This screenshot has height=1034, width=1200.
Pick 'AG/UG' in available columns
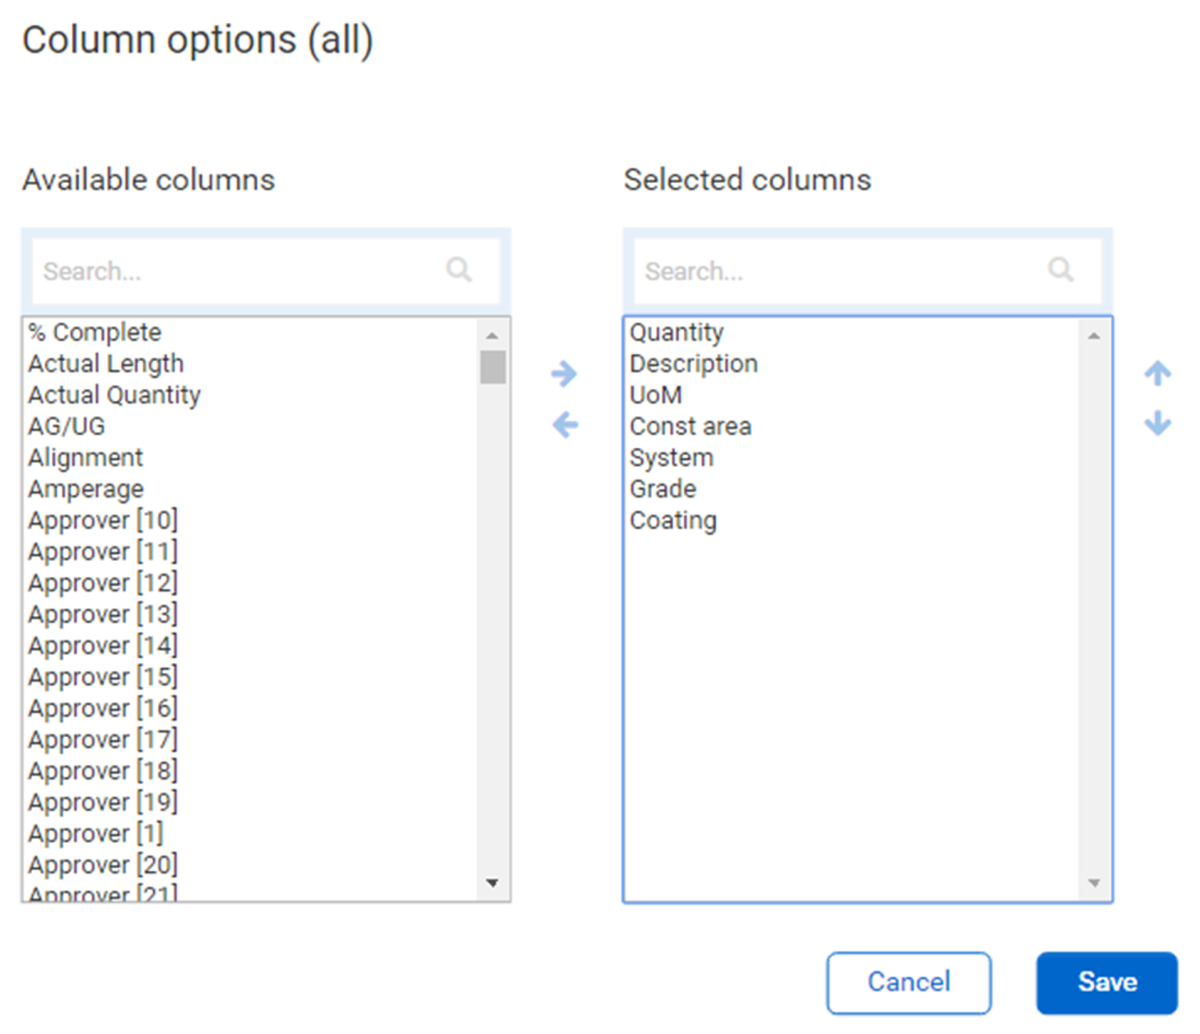point(66,426)
